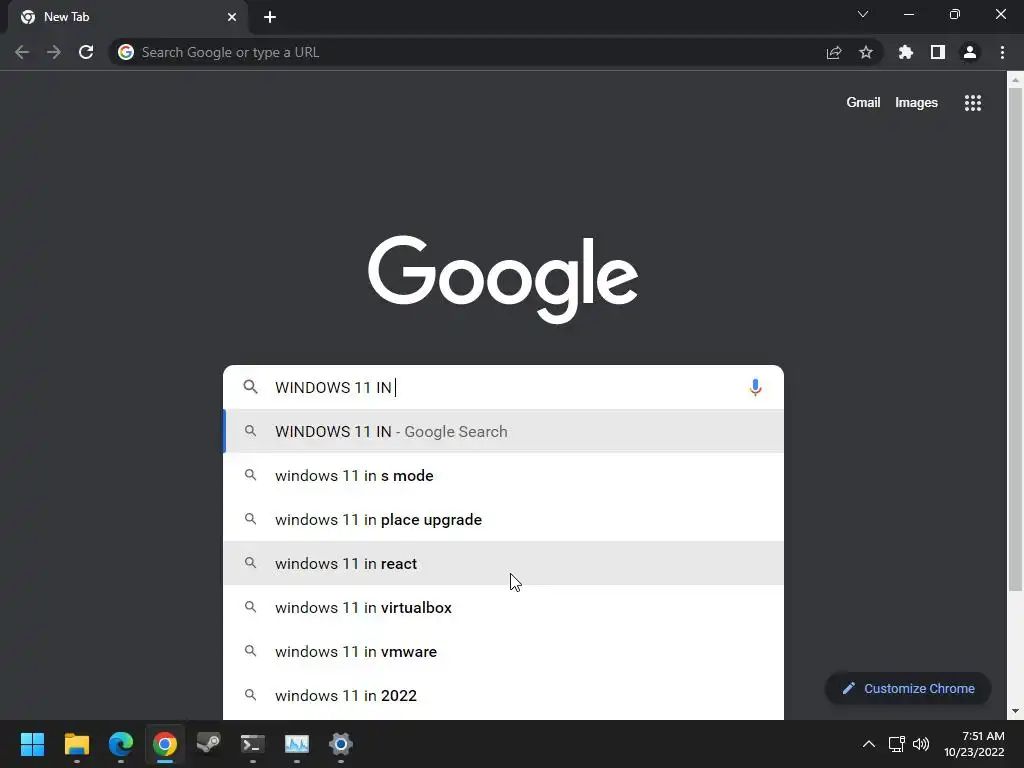The height and width of the screenshot is (768, 1024).
Task: Click the back navigation arrow
Action: coord(22,52)
